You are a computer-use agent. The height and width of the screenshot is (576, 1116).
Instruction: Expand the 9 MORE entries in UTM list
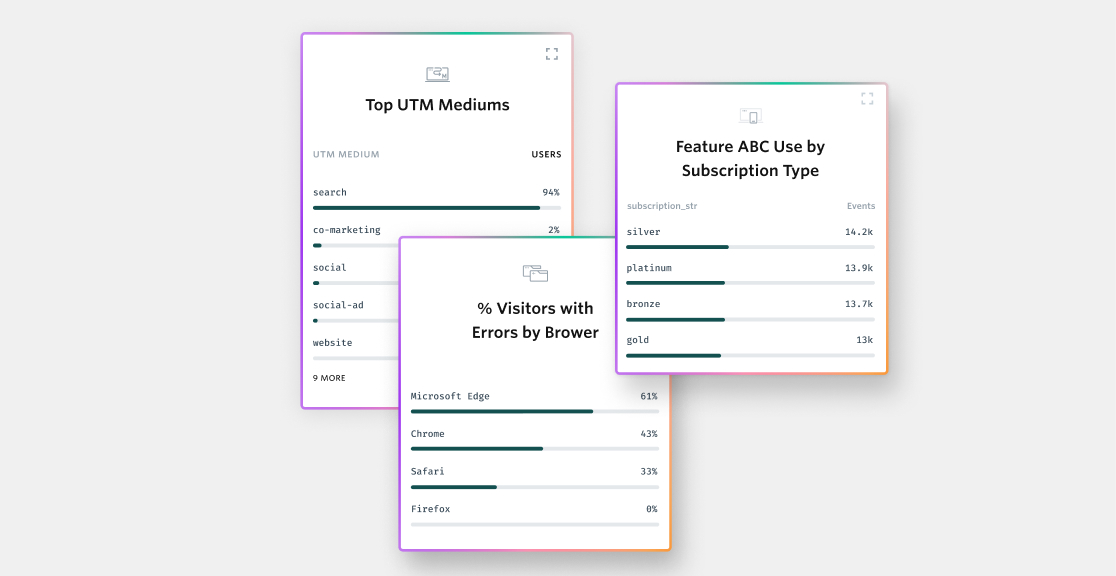329,378
